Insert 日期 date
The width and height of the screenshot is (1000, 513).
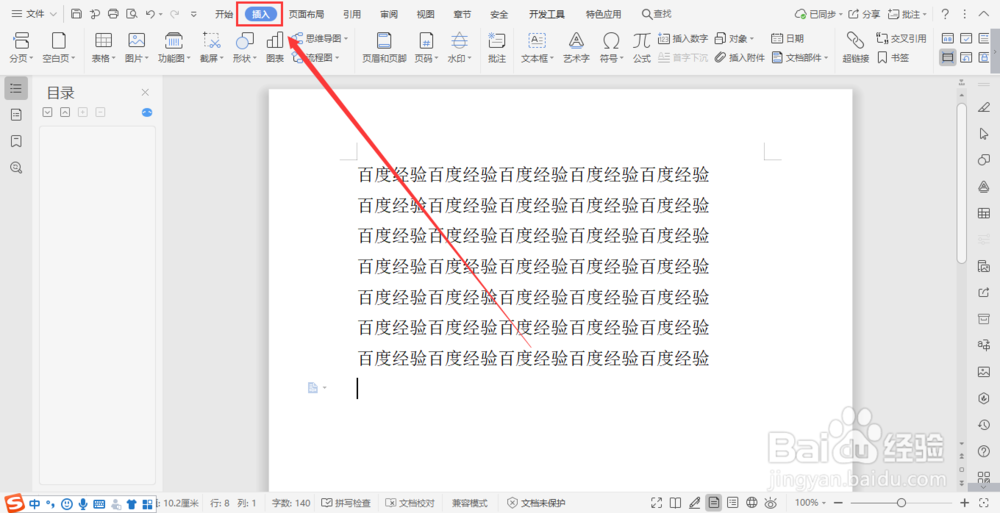pos(787,38)
